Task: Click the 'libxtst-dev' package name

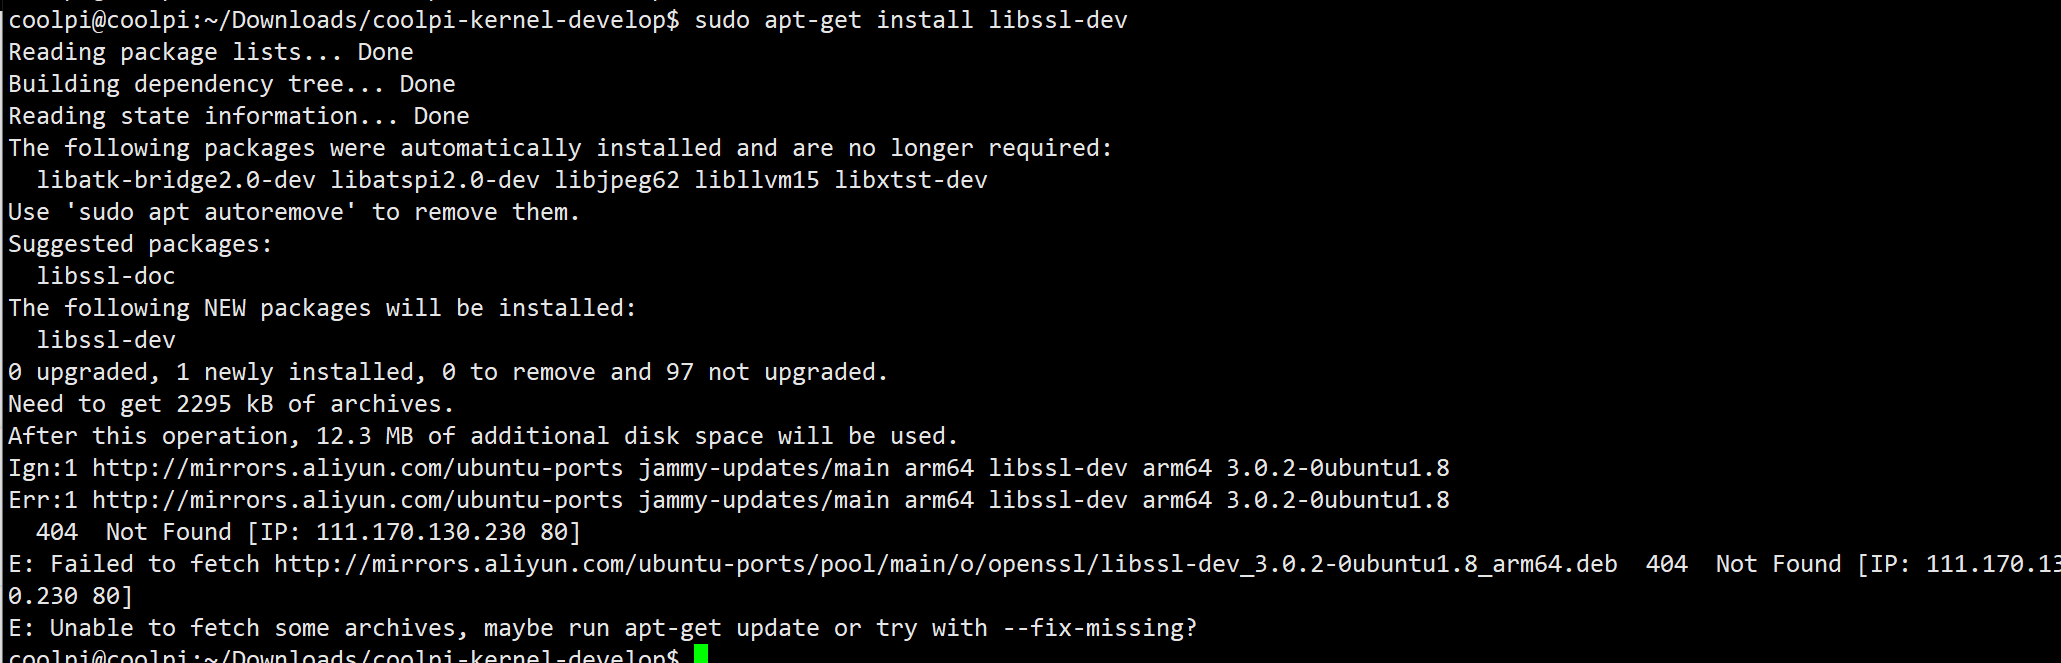Action: pos(911,180)
